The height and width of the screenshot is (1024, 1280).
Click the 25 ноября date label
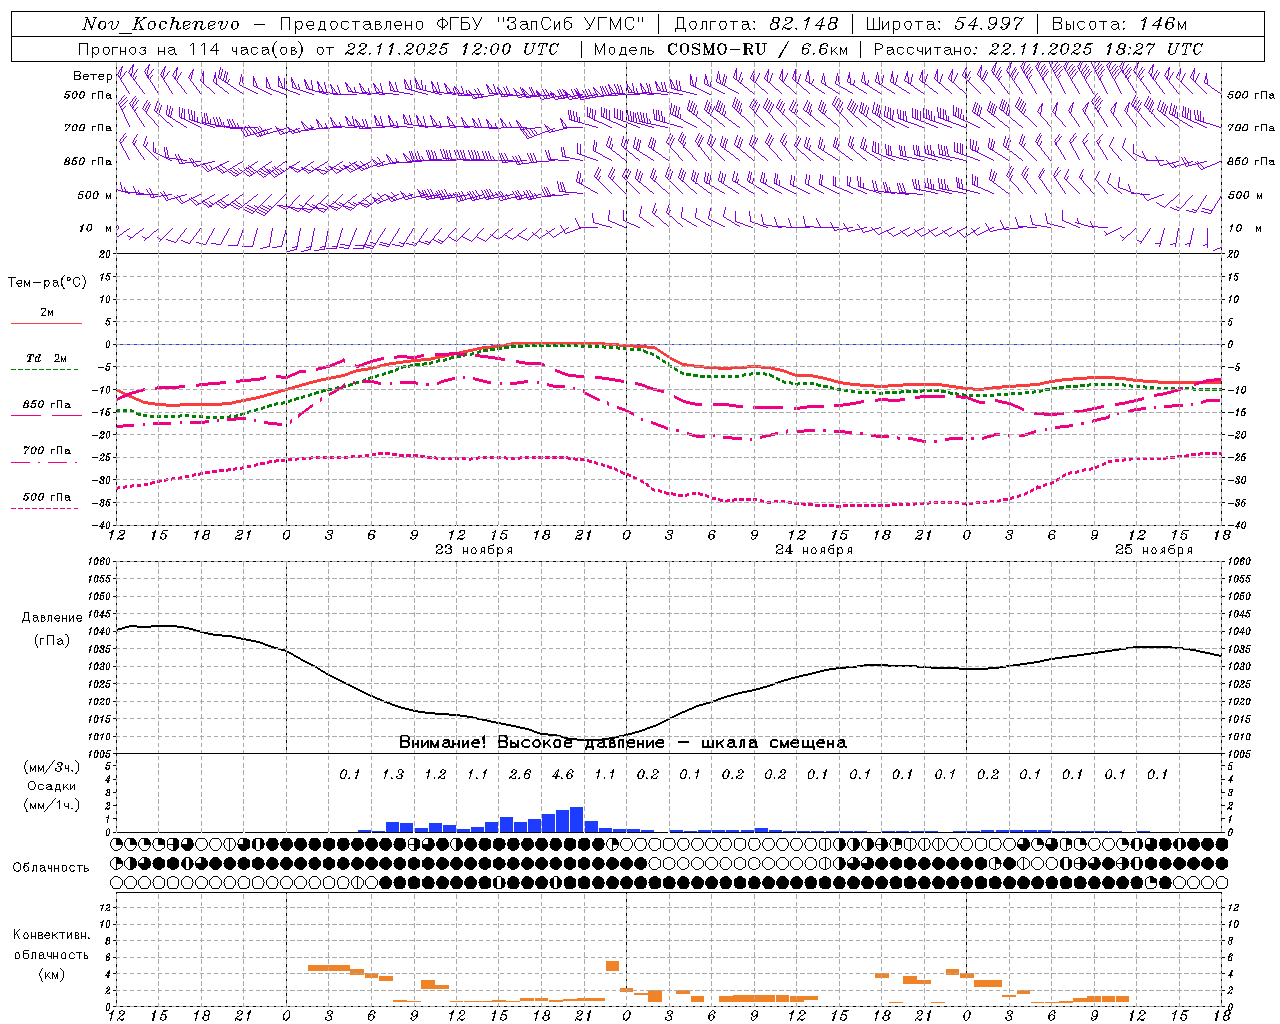coord(1154,550)
